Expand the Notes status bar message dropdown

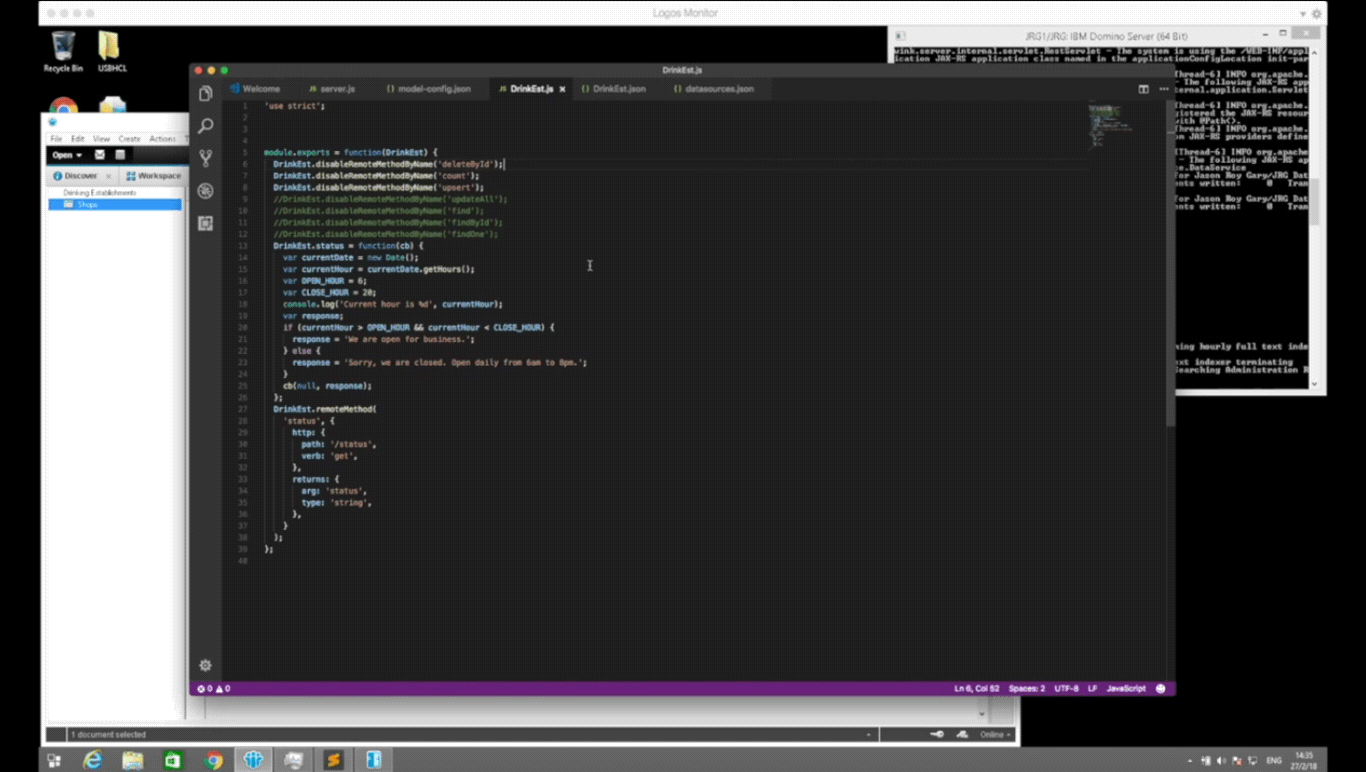click(x=868, y=734)
